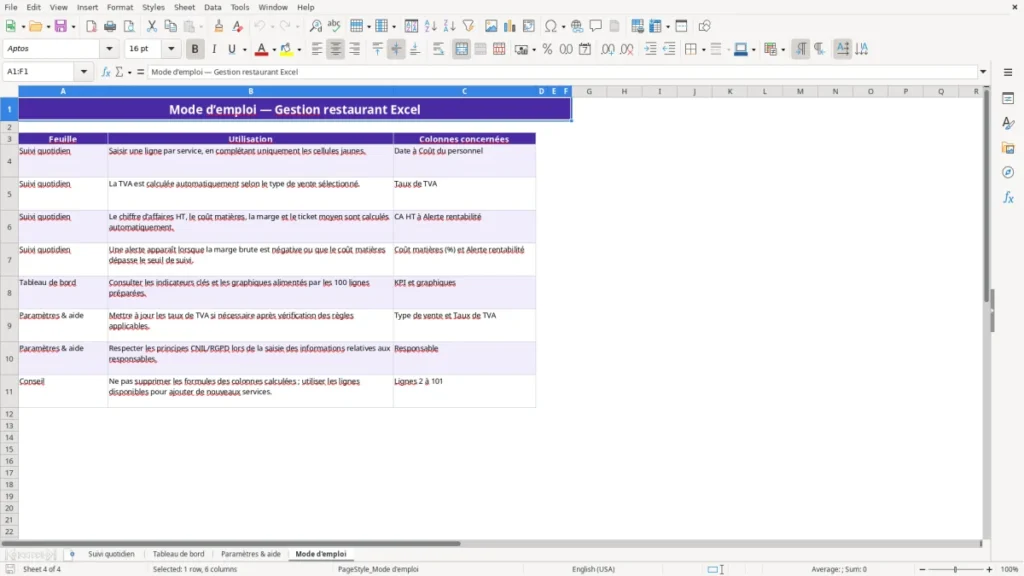Open font color dropdown arrow
Screen dimensions: 1024x576
[274, 50]
